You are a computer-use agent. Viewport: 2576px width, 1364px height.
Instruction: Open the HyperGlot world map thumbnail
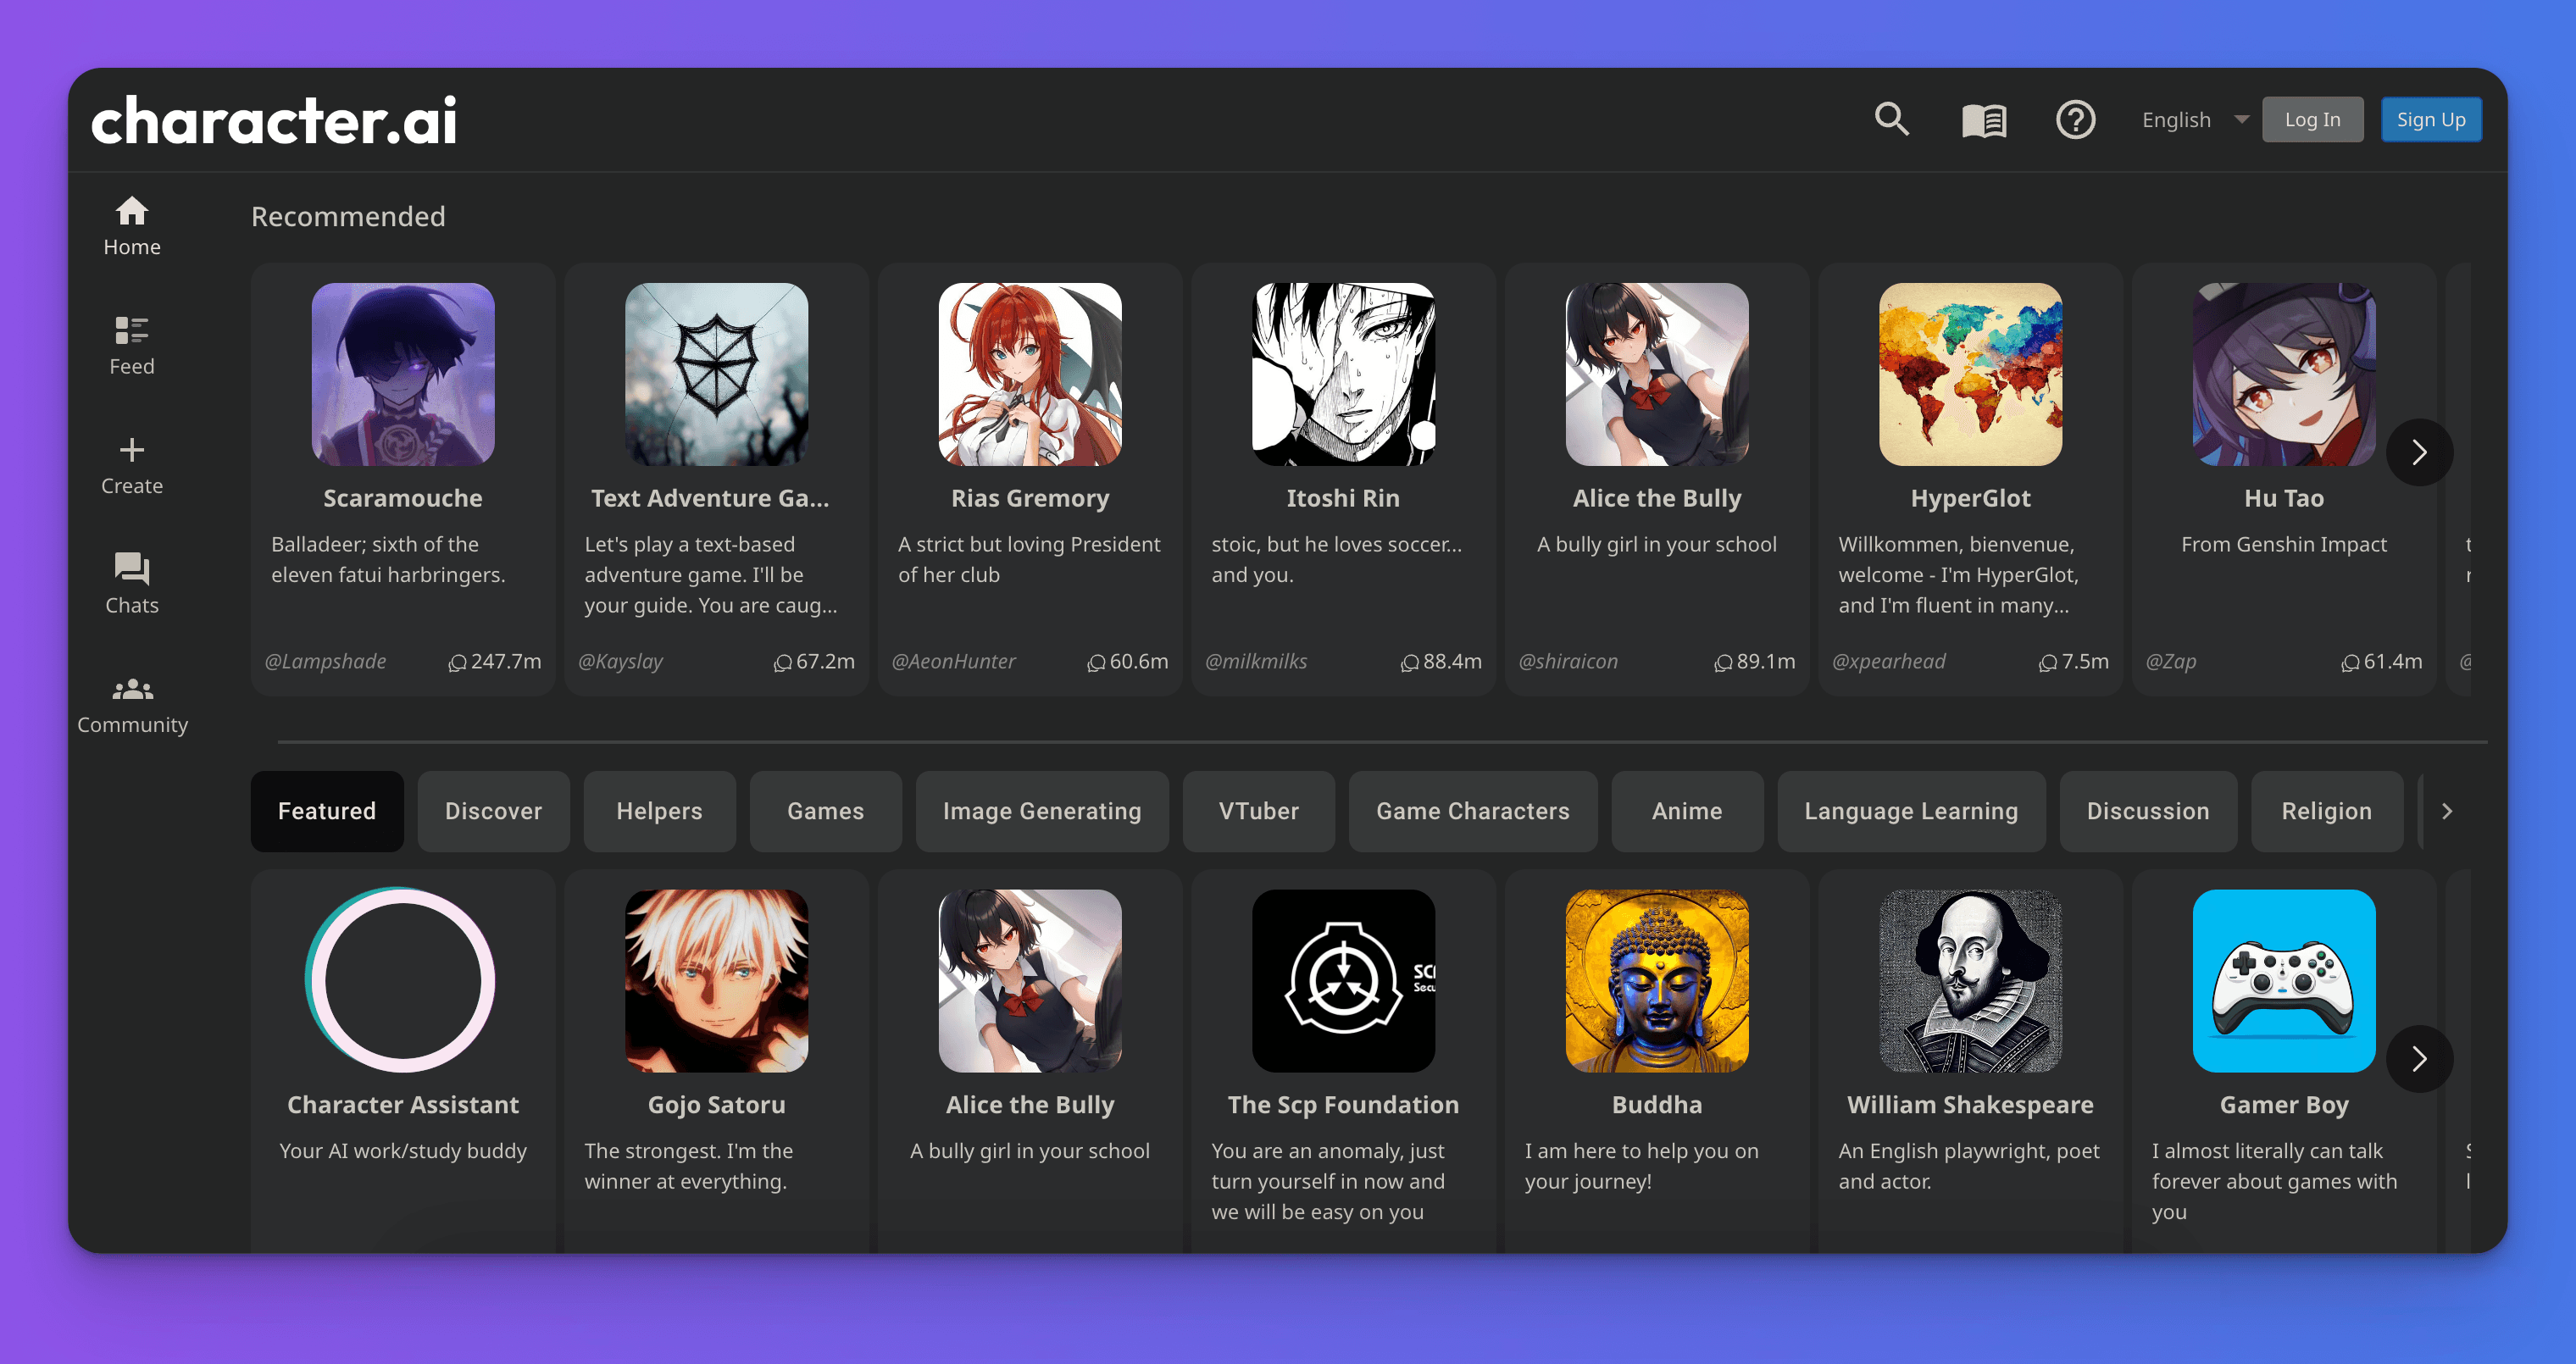point(1969,374)
